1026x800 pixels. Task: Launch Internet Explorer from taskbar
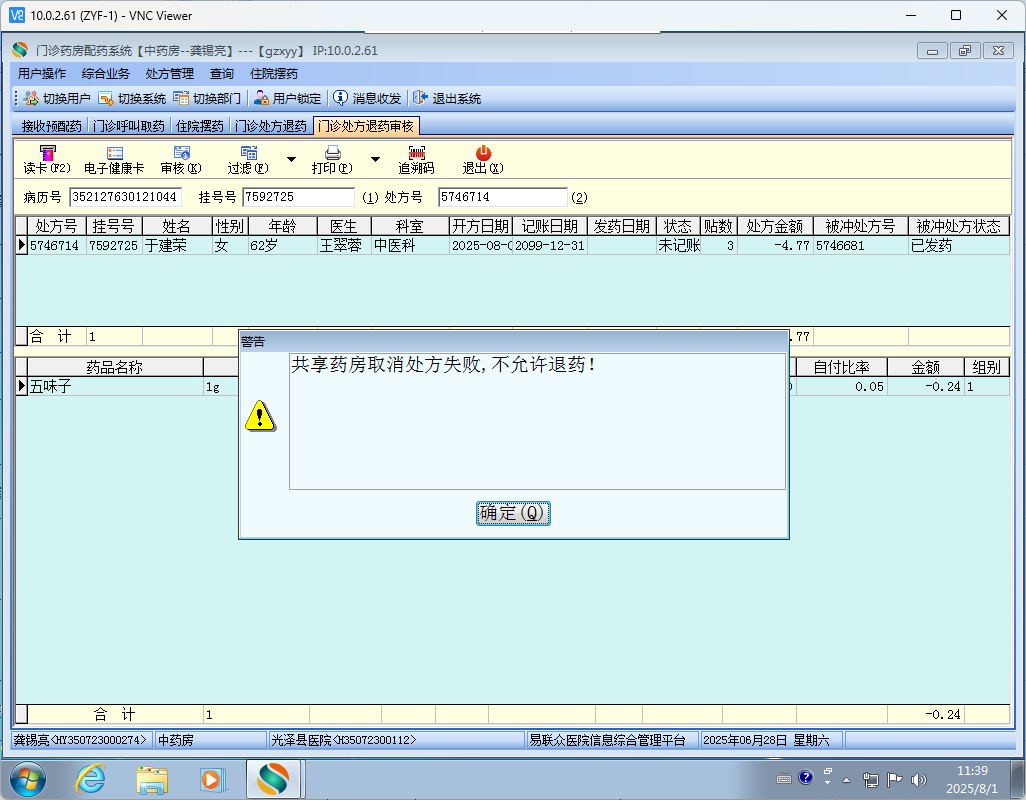90,780
